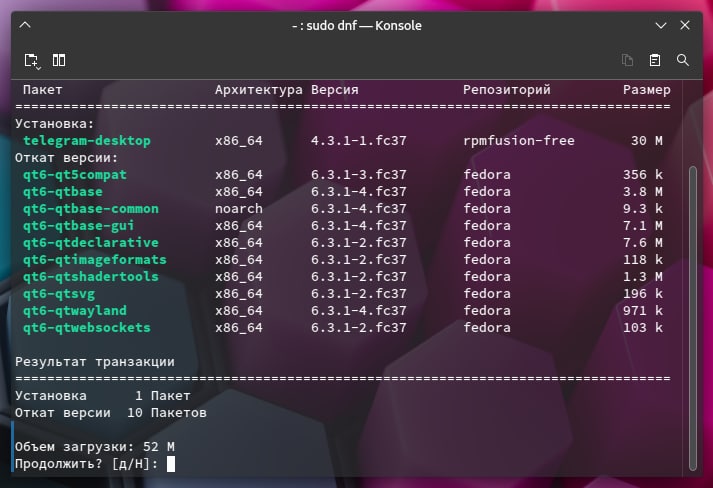Click qt6-qtshadertools package name
713x488 pixels.
91,277
